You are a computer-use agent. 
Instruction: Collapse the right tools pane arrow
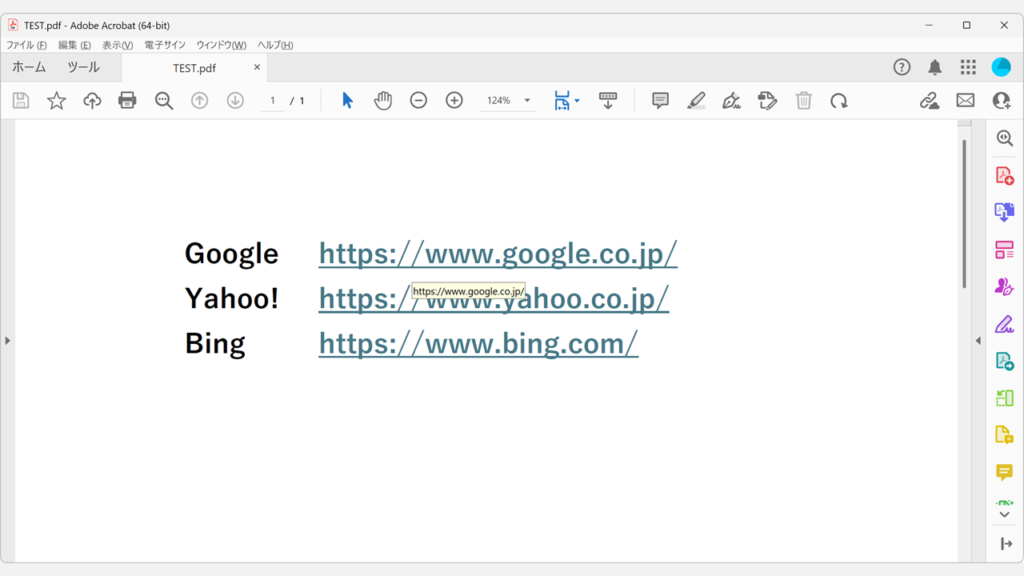coord(978,340)
